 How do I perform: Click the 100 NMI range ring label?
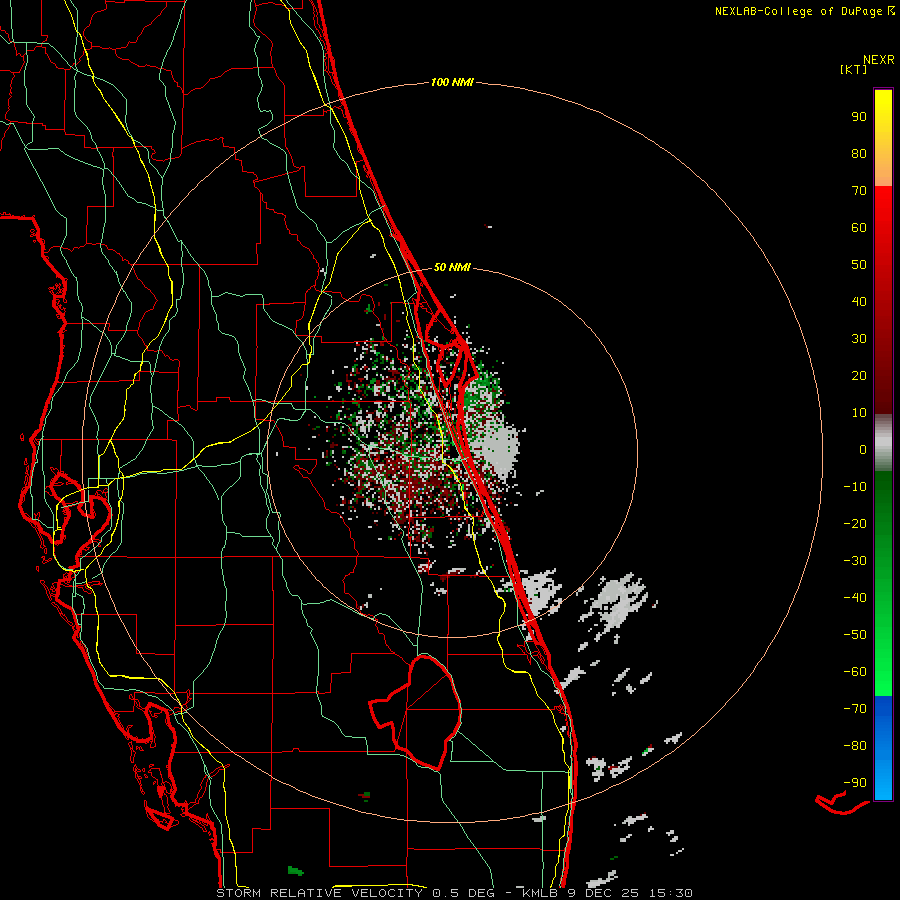(x=452, y=82)
